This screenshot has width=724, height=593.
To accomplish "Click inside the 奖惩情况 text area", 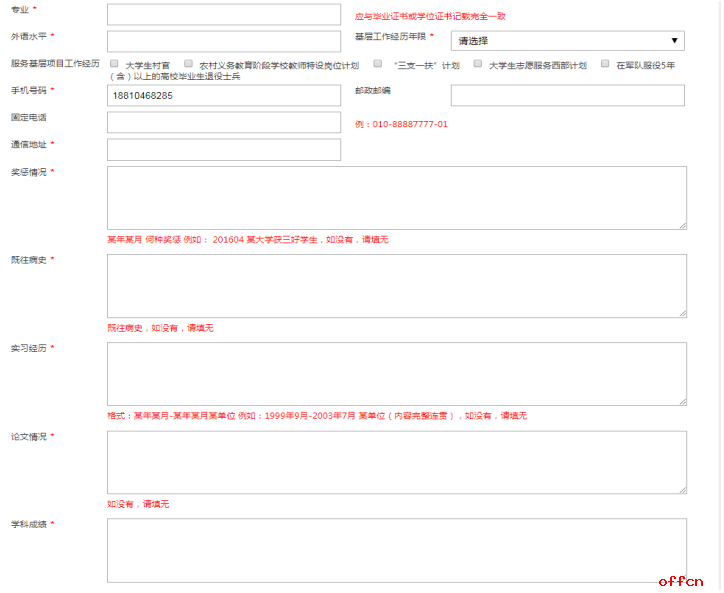I will click(x=396, y=198).
